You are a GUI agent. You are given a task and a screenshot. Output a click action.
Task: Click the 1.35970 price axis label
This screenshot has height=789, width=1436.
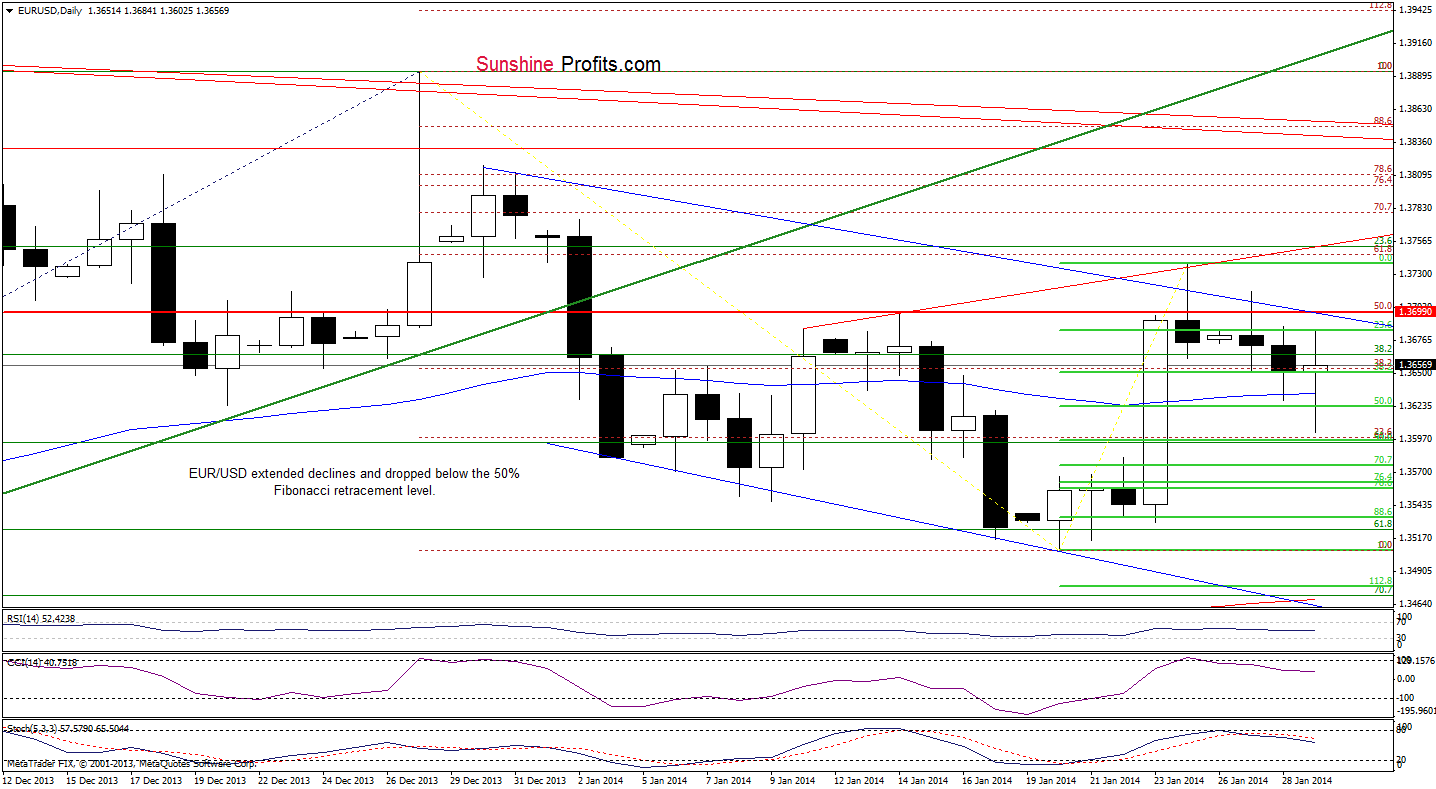1416,439
